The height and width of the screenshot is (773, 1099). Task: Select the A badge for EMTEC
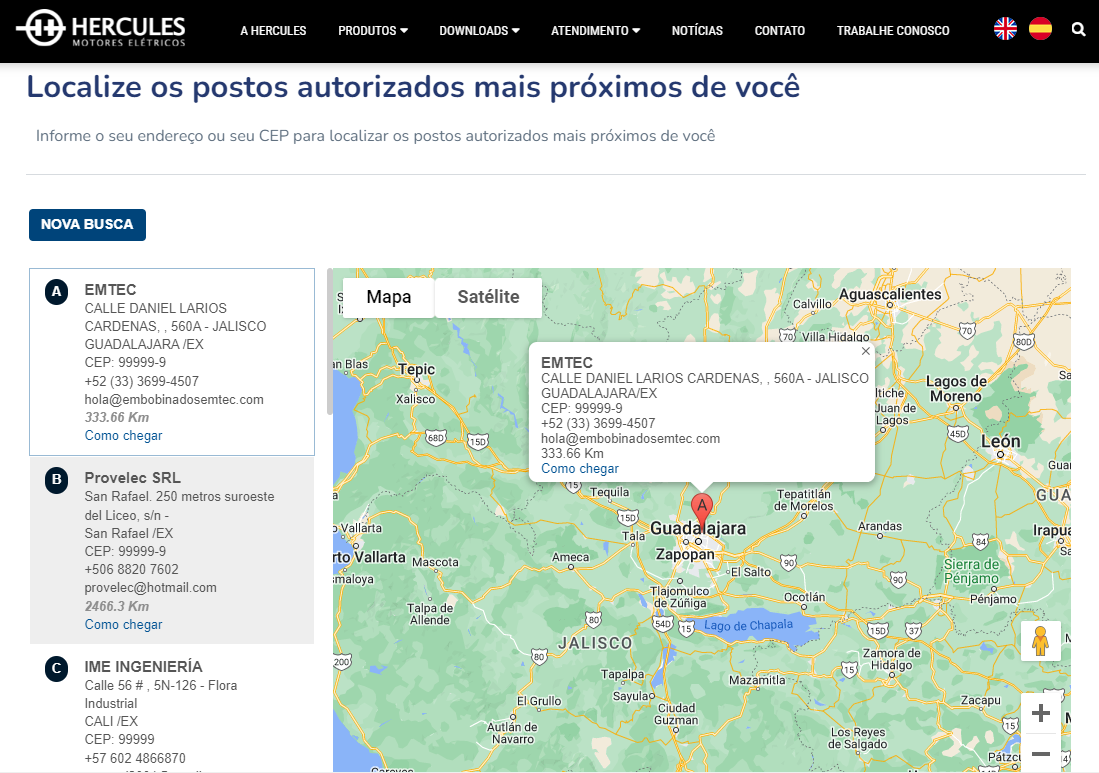pyautogui.click(x=57, y=292)
